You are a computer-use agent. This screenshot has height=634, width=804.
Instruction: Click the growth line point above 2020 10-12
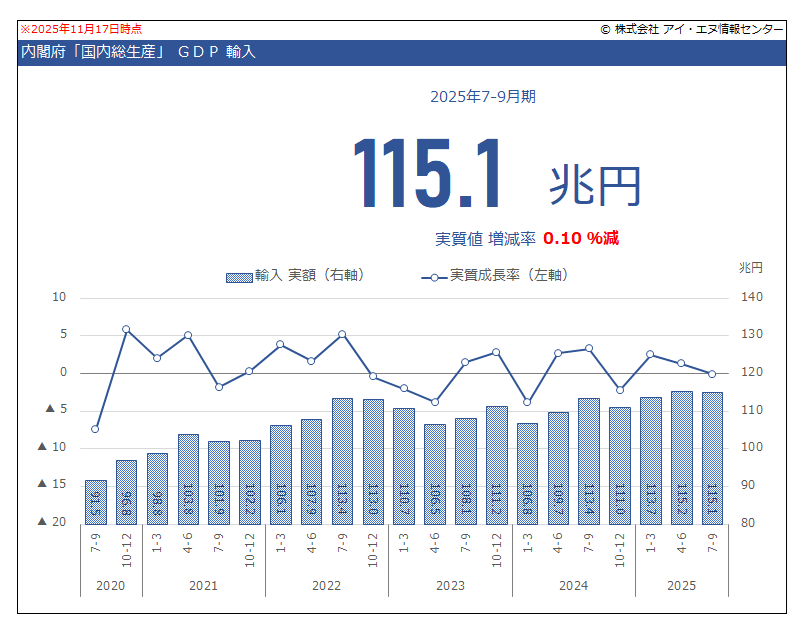click(126, 329)
